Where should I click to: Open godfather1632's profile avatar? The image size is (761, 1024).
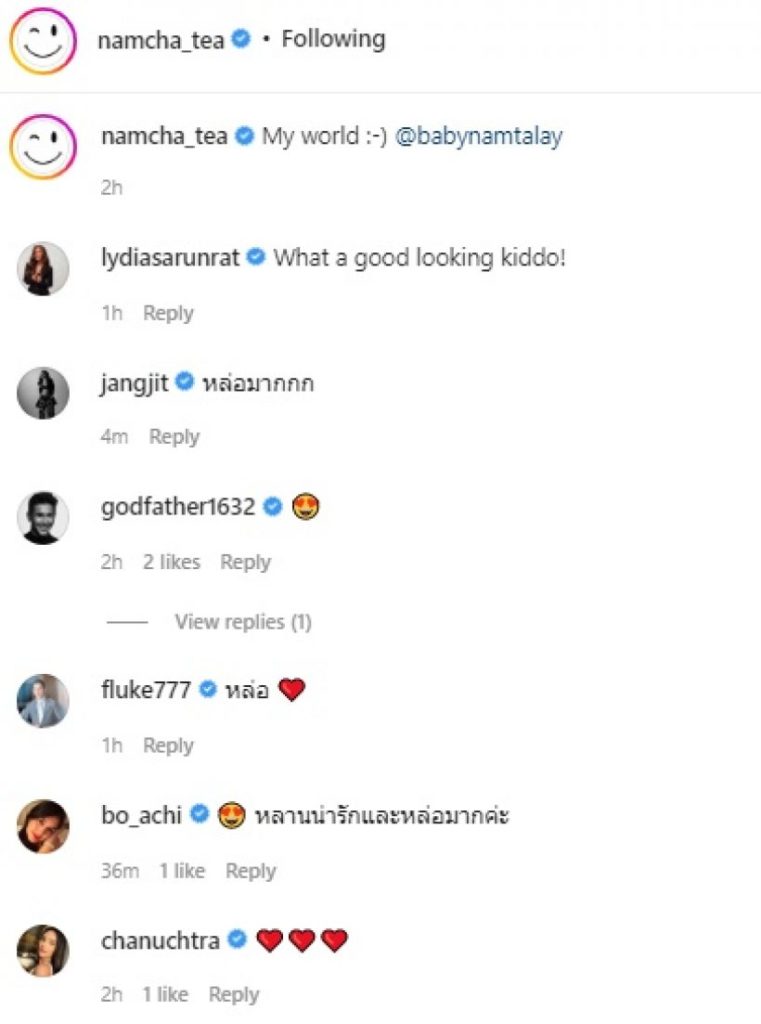tap(43, 518)
